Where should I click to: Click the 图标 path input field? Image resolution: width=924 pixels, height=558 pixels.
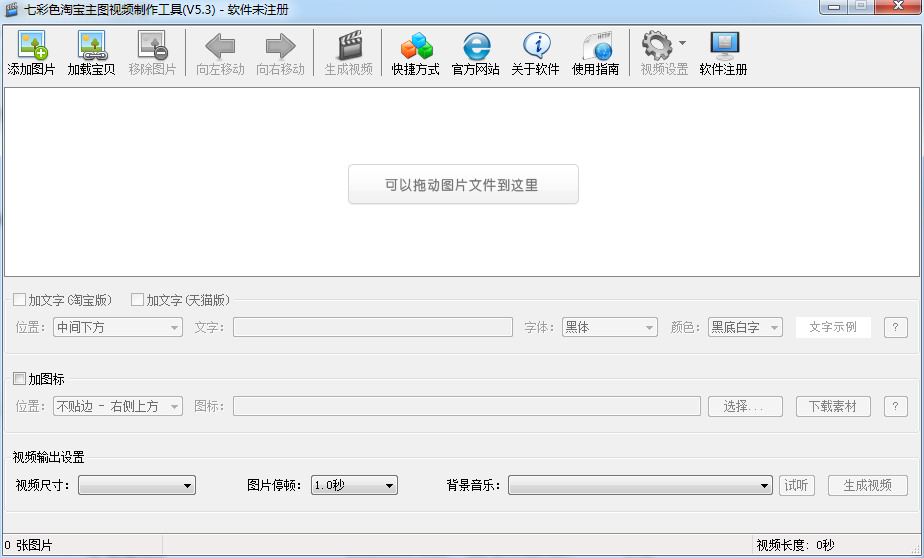[x=467, y=406]
